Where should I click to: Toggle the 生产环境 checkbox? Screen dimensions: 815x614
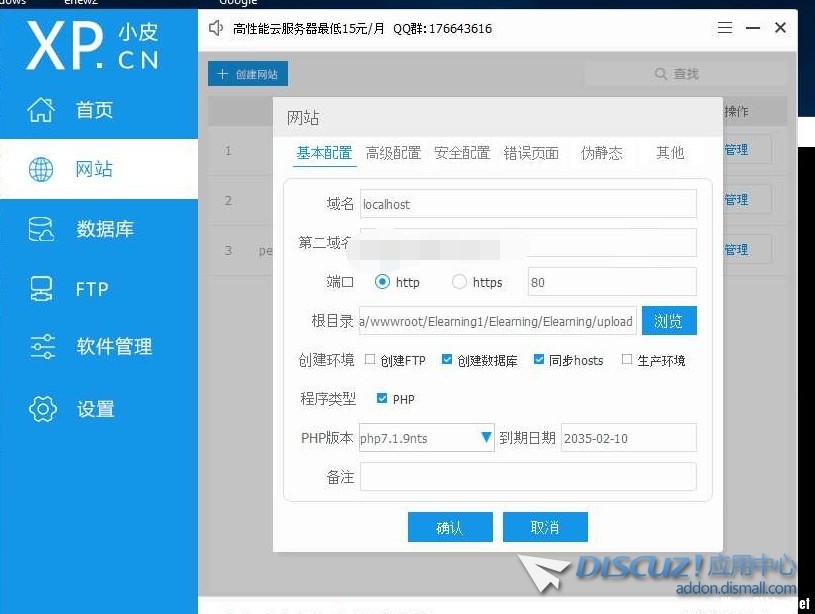627,360
